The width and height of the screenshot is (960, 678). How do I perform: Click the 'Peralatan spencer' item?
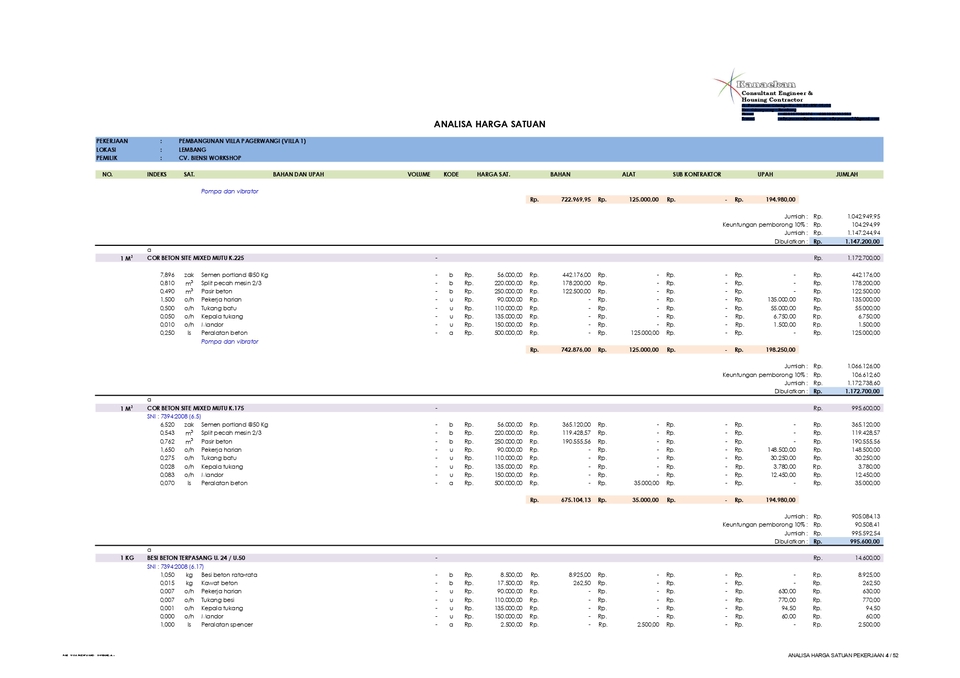coord(227,625)
